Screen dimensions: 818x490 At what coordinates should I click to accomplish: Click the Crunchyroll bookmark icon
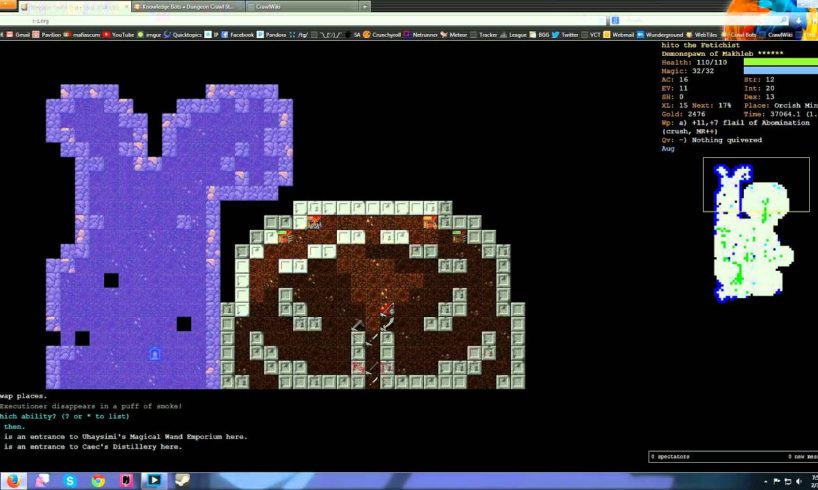click(366, 34)
